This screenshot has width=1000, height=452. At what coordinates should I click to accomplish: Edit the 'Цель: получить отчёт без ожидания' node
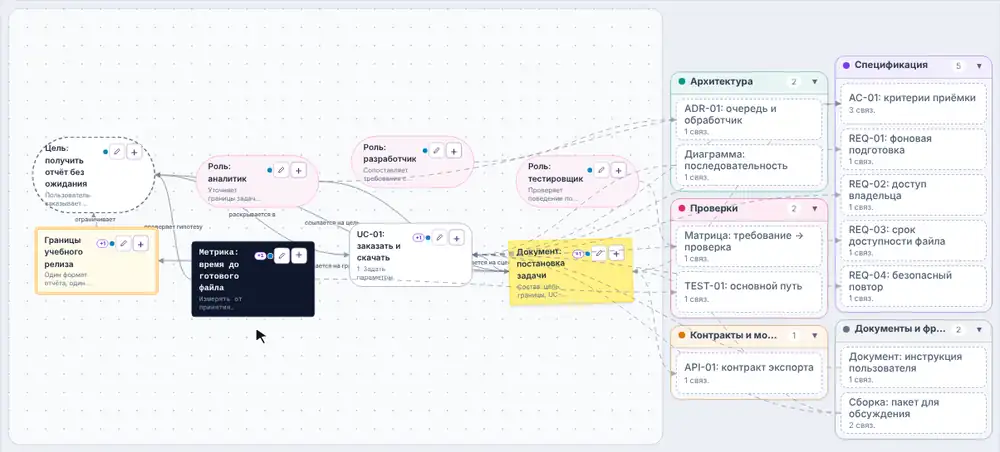coord(117,152)
